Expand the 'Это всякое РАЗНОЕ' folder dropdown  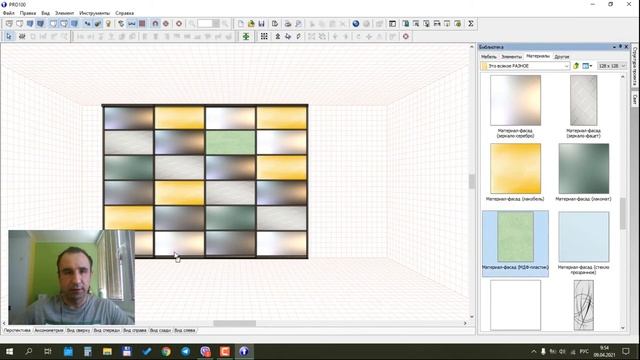coord(567,66)
